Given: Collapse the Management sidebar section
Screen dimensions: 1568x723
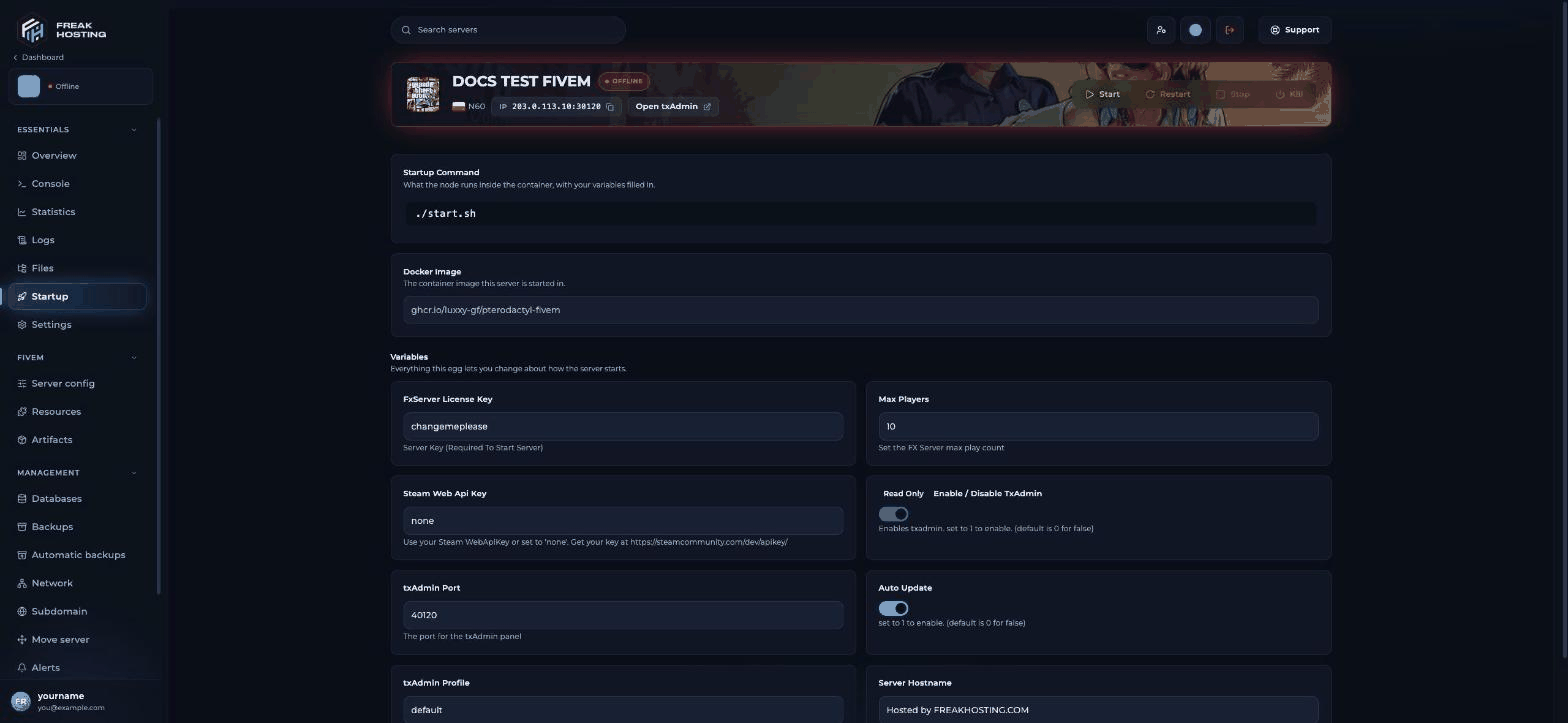Looking at the screenshot, I should coord(134,473).
